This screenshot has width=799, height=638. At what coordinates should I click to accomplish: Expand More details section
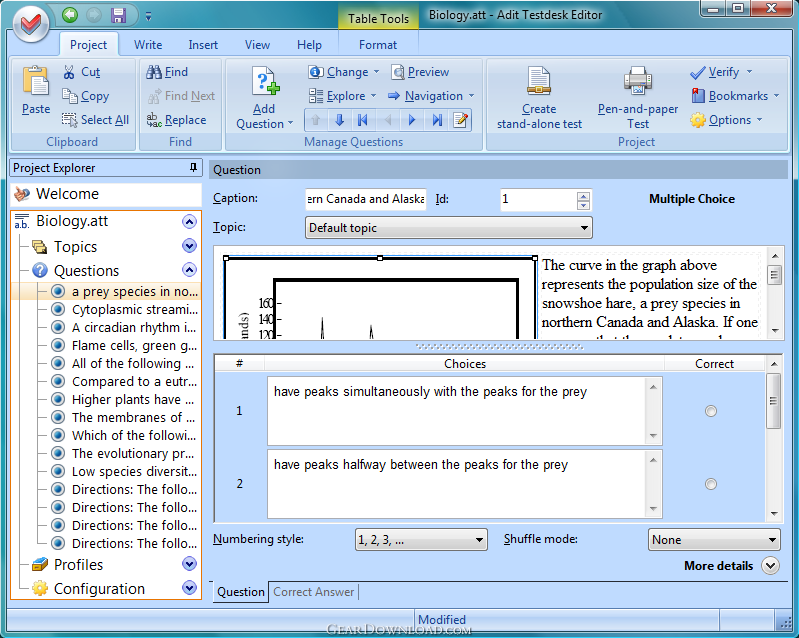pos(769,566)
